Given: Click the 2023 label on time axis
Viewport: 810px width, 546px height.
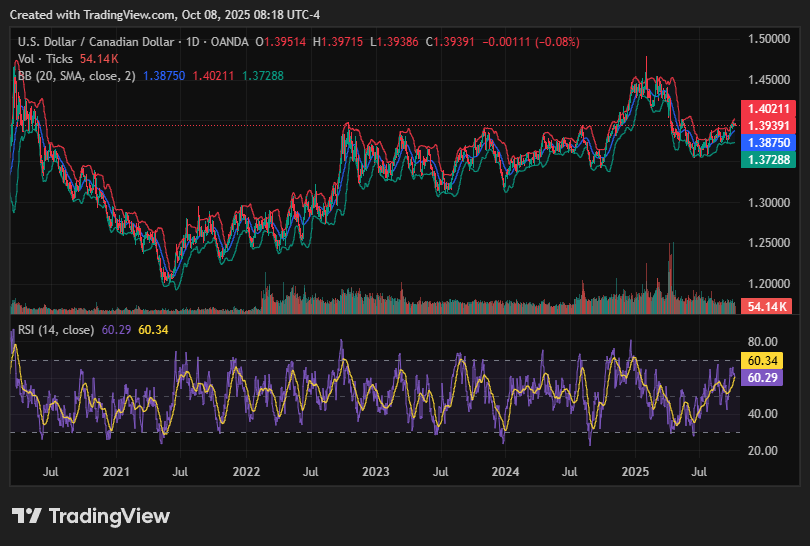Looking at the screenshot, I should pyautogui.click(x=375, y=470).
